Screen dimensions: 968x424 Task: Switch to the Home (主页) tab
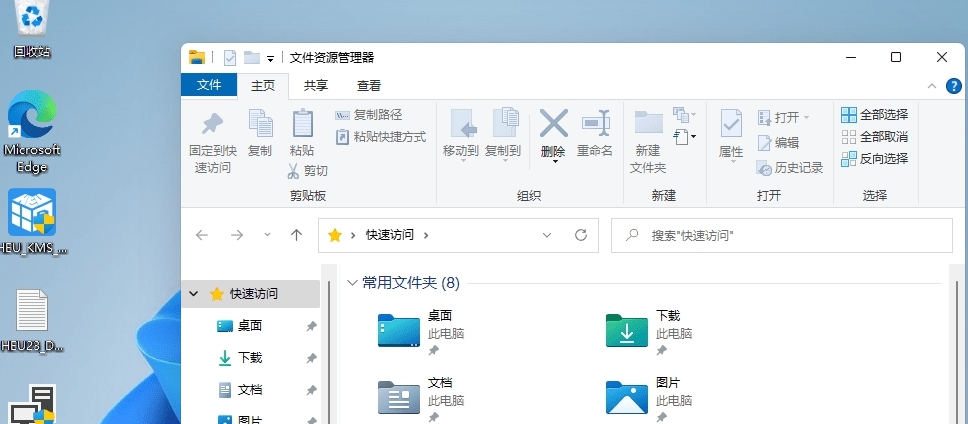[263, 86]
